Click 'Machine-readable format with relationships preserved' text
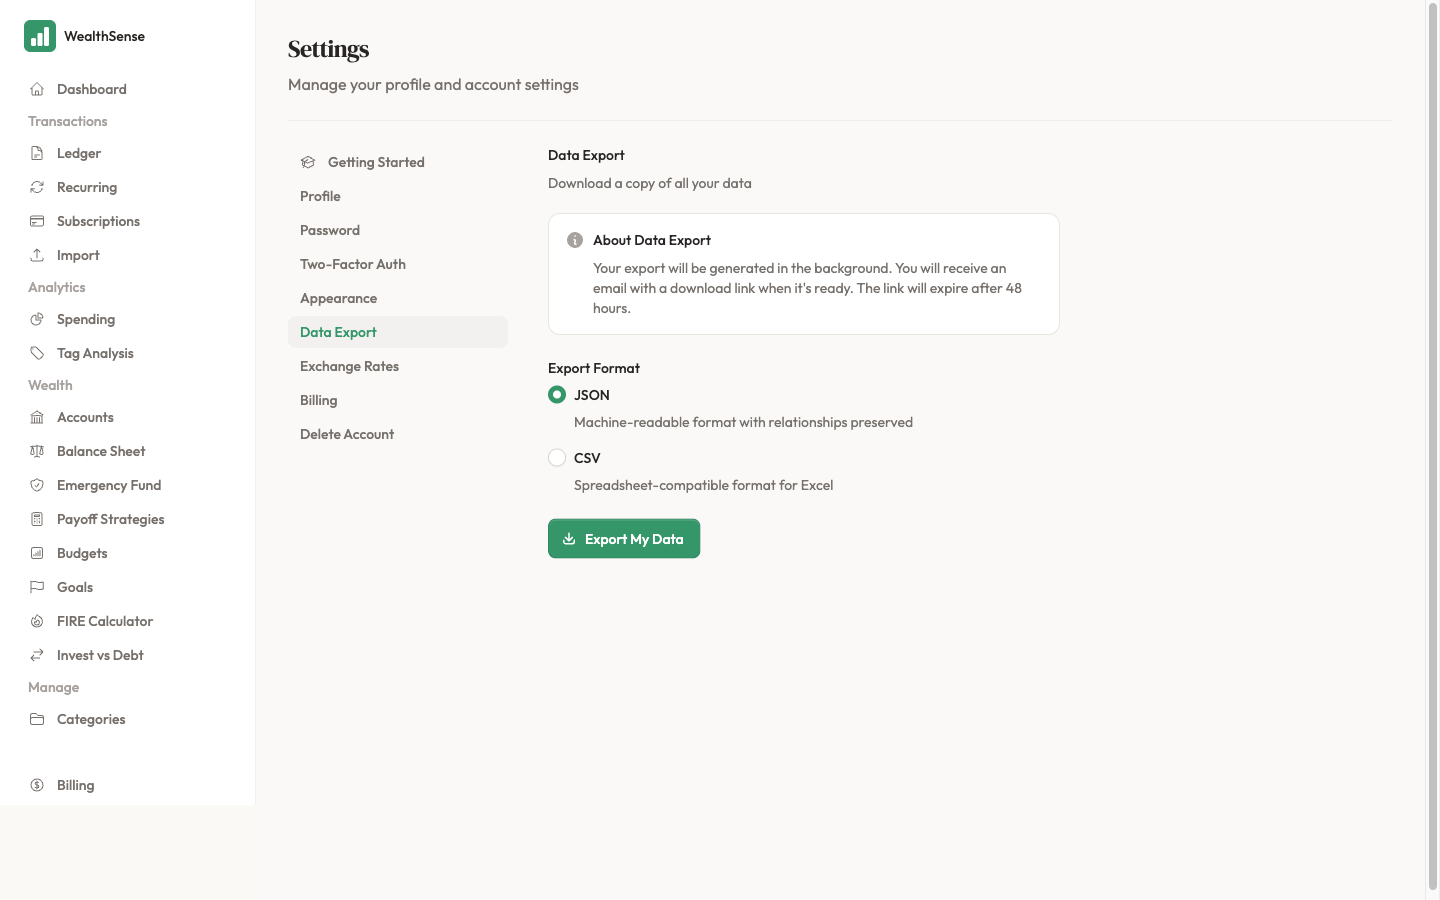This screenshot has height=900, width=1440. click(x=743, y=422)
